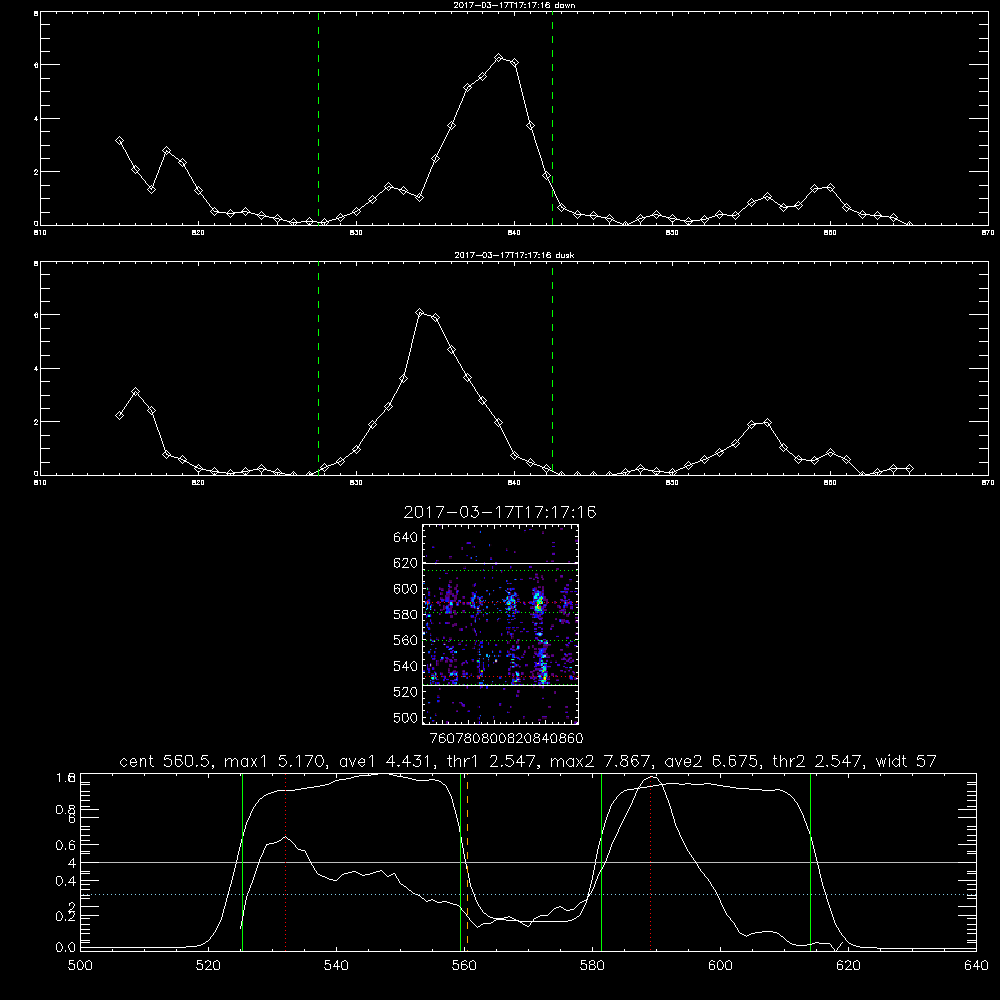Click the '580' x-axis label of the bottom plot

point(592,965)
